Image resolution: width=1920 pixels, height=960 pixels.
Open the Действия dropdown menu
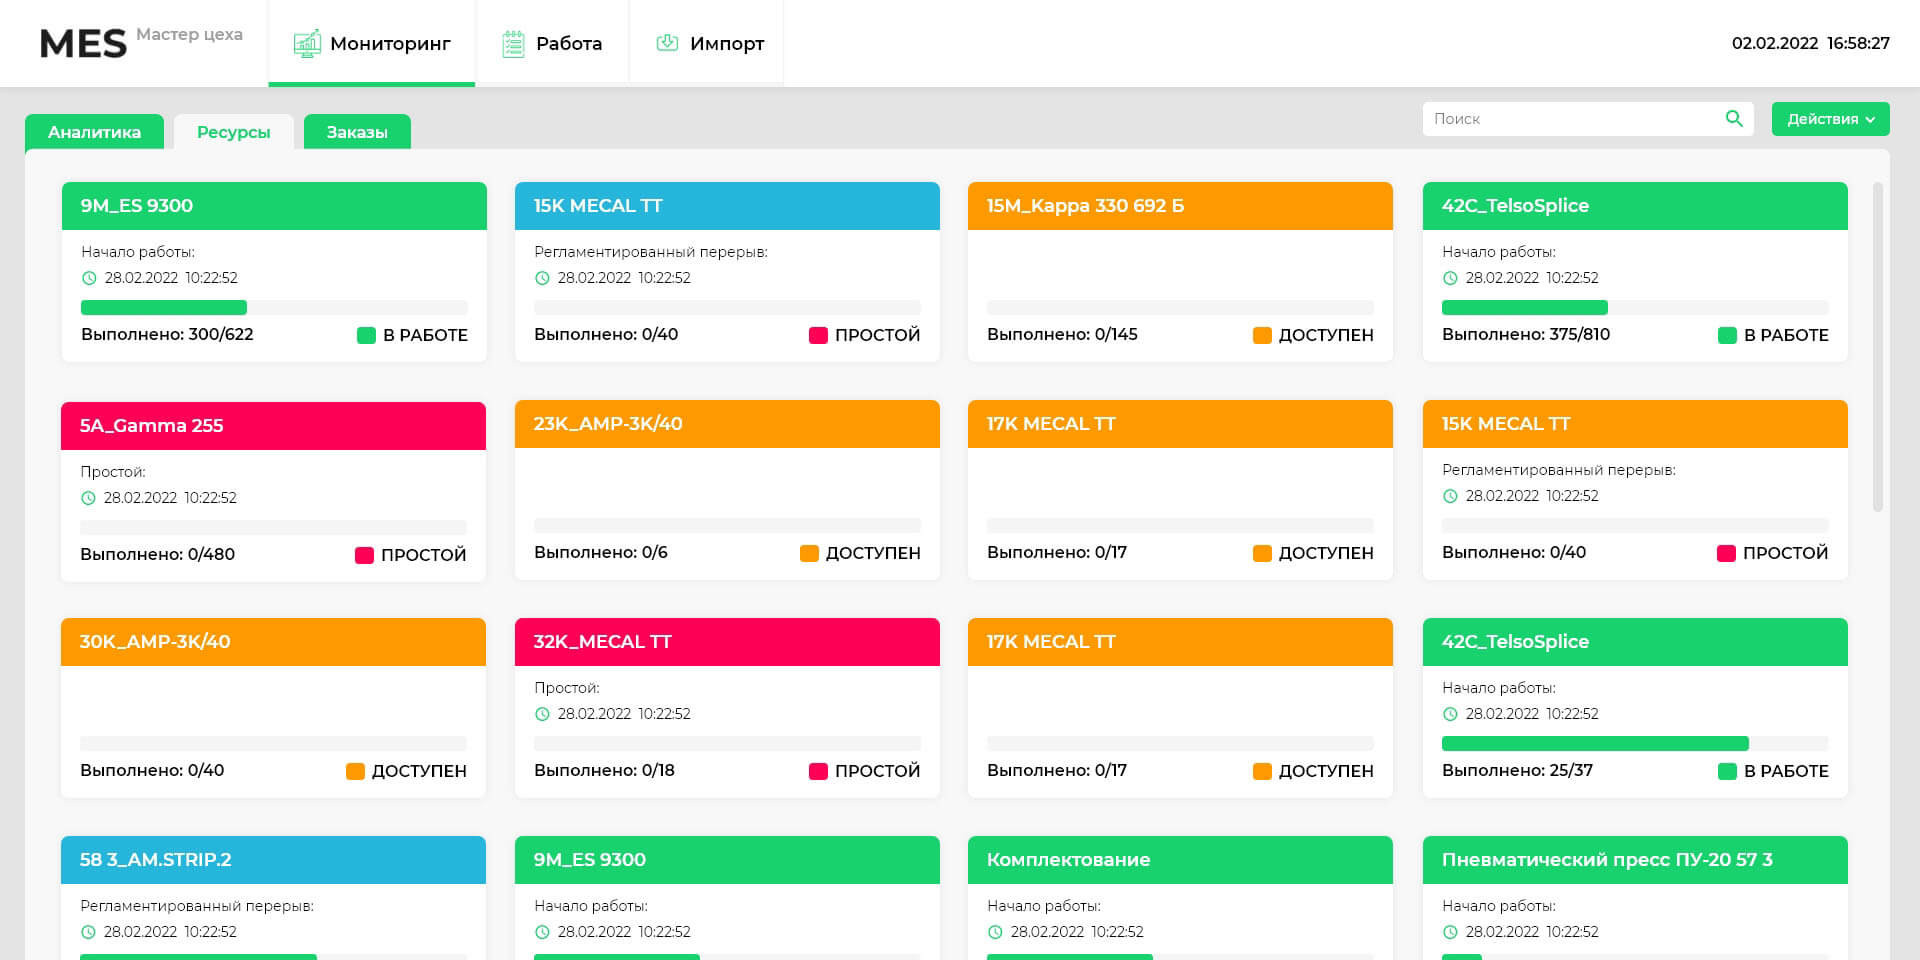pyautogui.click(x=1830, y=119)
